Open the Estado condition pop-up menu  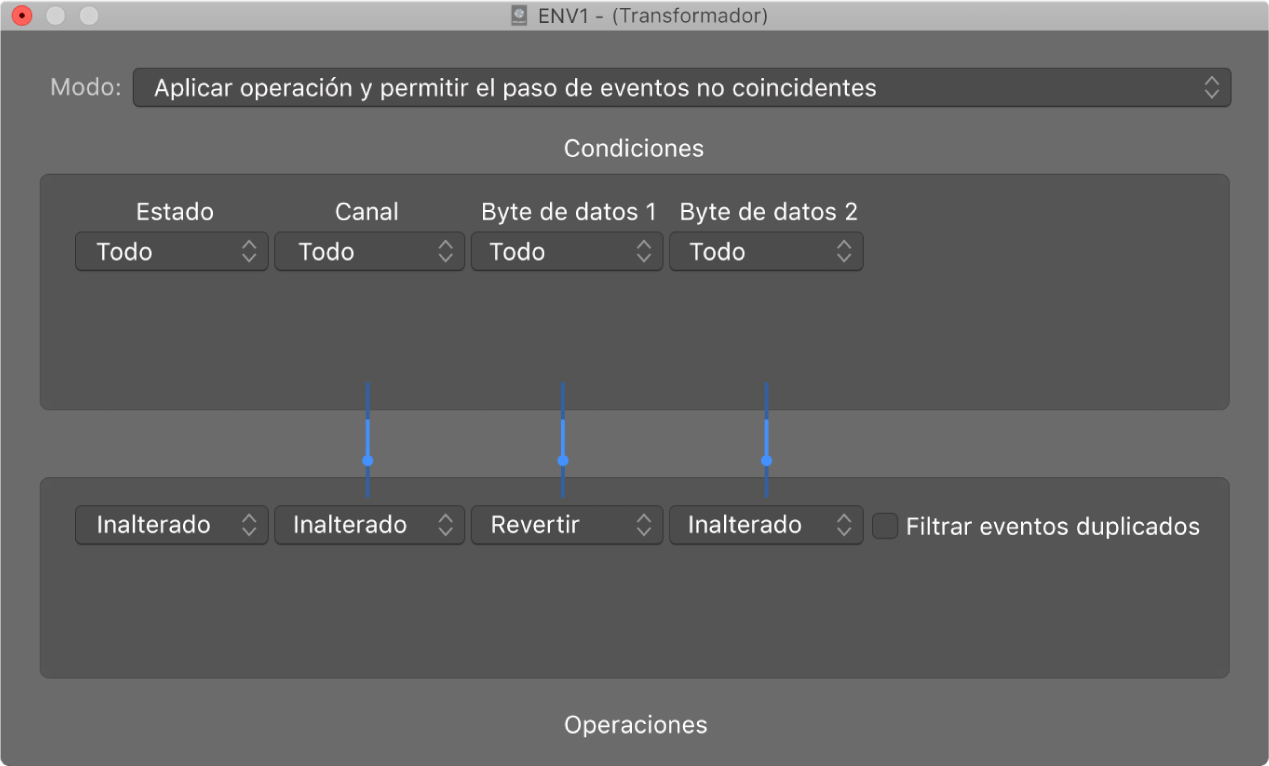[172, 252]
